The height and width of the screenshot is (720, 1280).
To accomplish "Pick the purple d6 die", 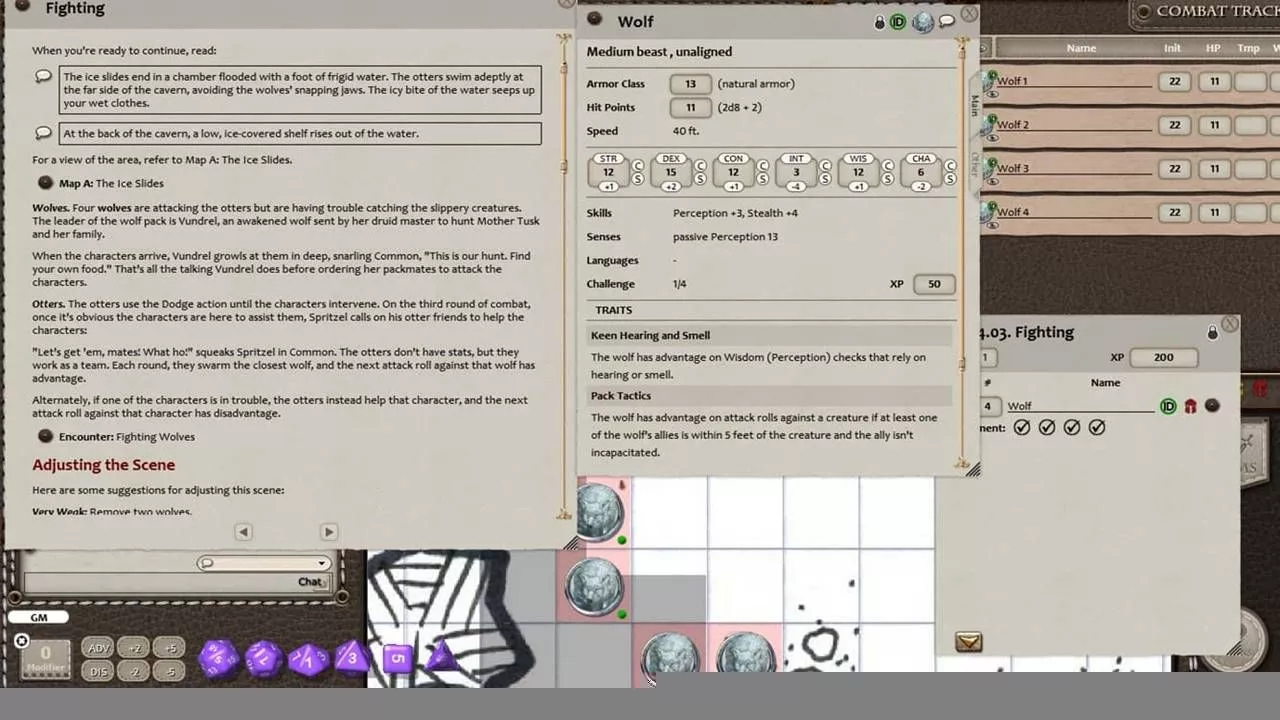I will (x=397, y=658).
